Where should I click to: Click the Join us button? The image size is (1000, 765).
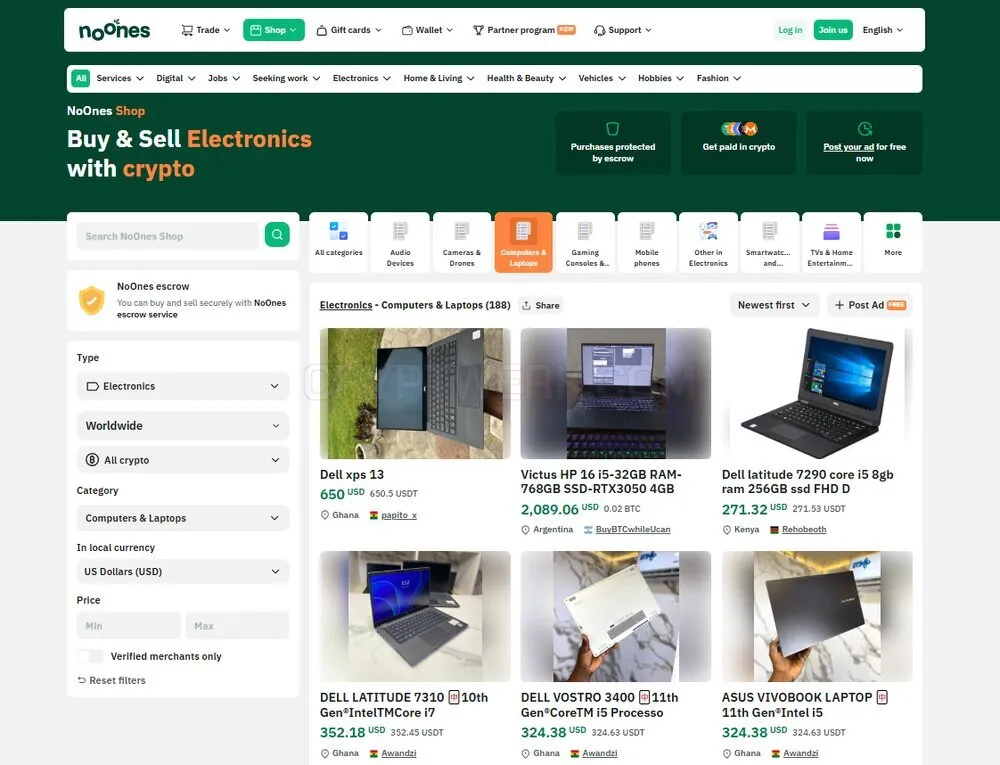tap(833, 30)
